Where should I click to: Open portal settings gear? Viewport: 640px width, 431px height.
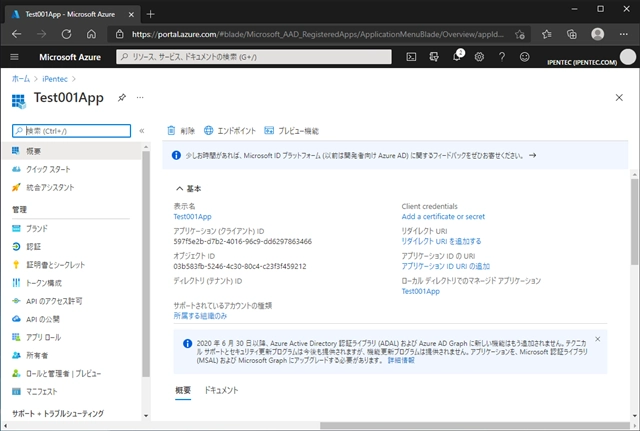coord(479,57)
